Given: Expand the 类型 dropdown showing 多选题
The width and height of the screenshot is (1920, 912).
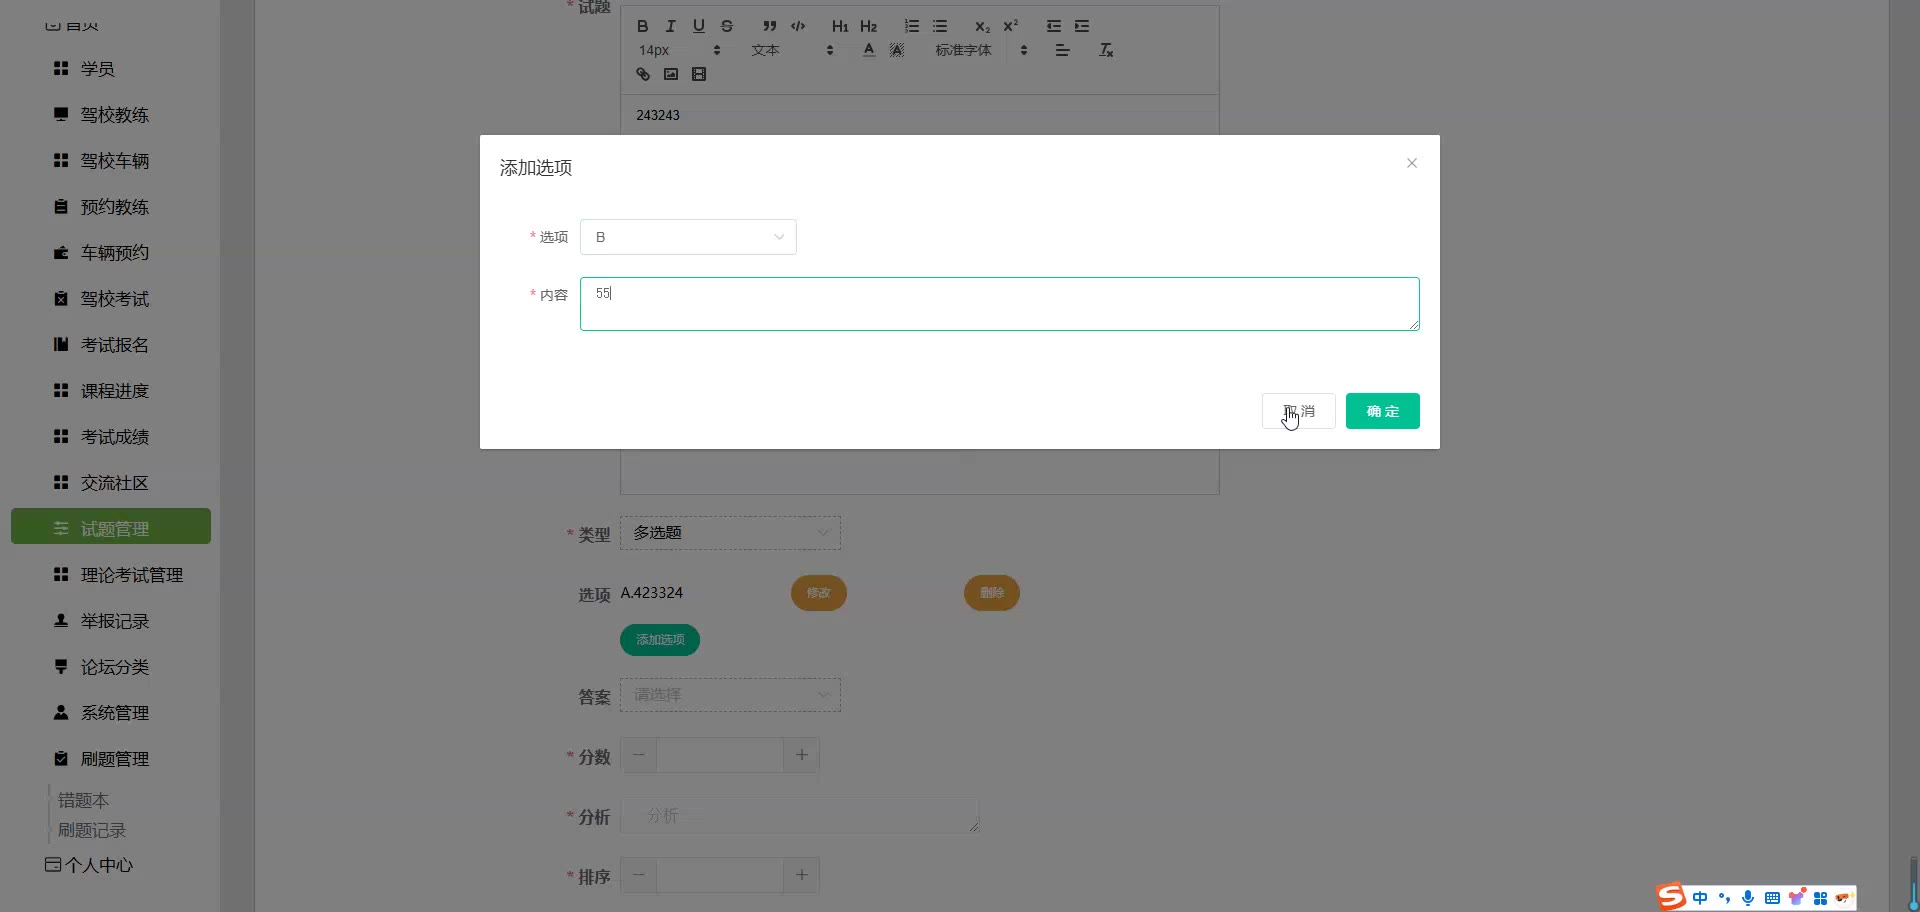Looking at the screenshot, I should (x=730, y=533).
